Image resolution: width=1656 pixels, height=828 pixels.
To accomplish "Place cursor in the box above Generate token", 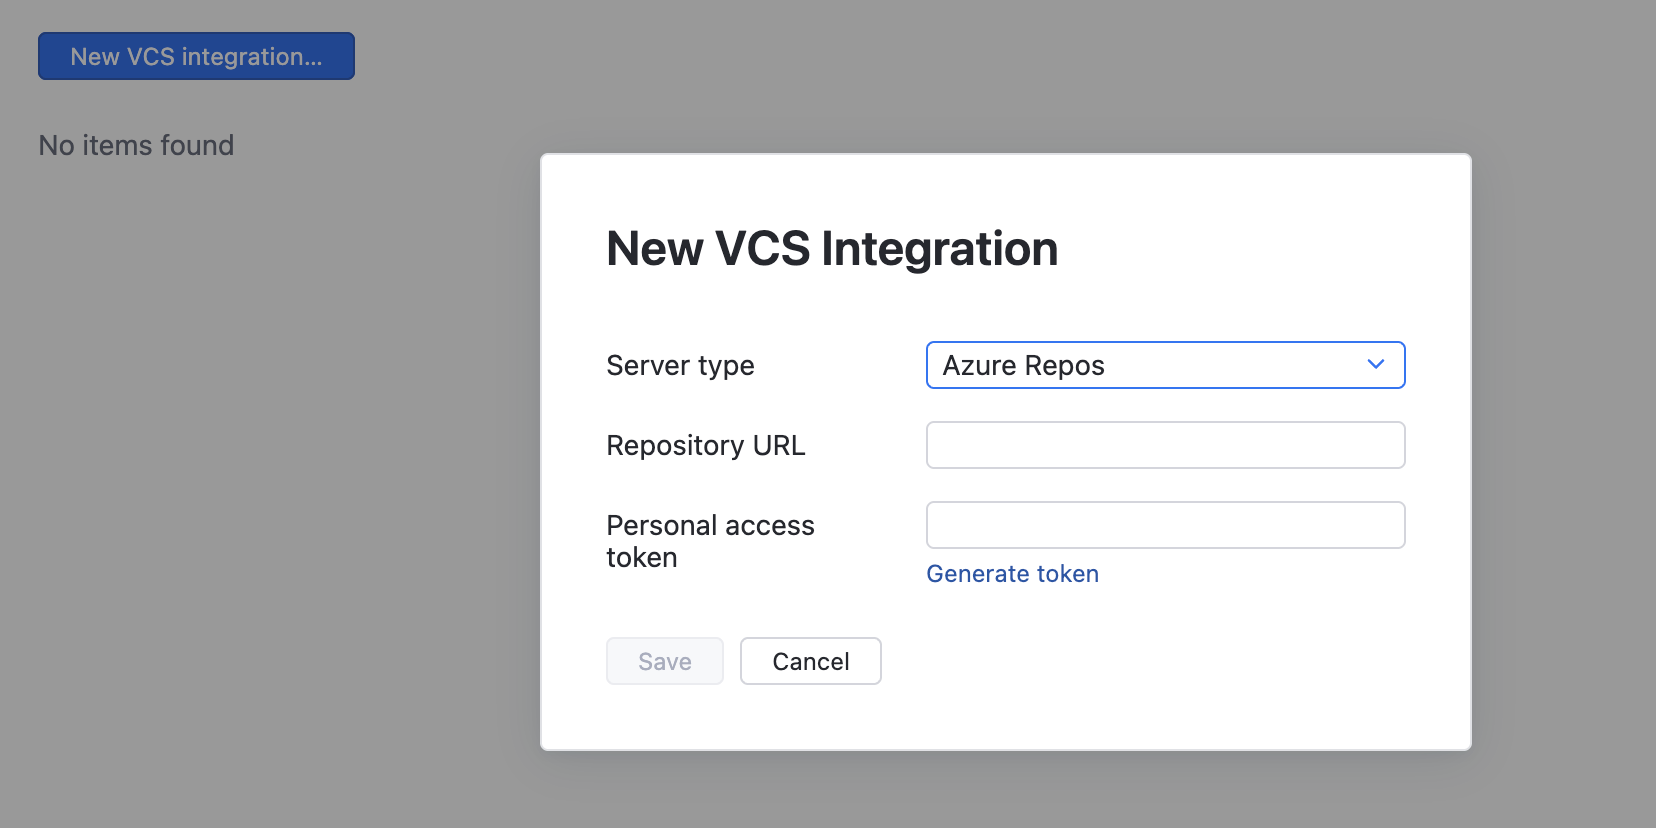I will tap(1165, 525).
